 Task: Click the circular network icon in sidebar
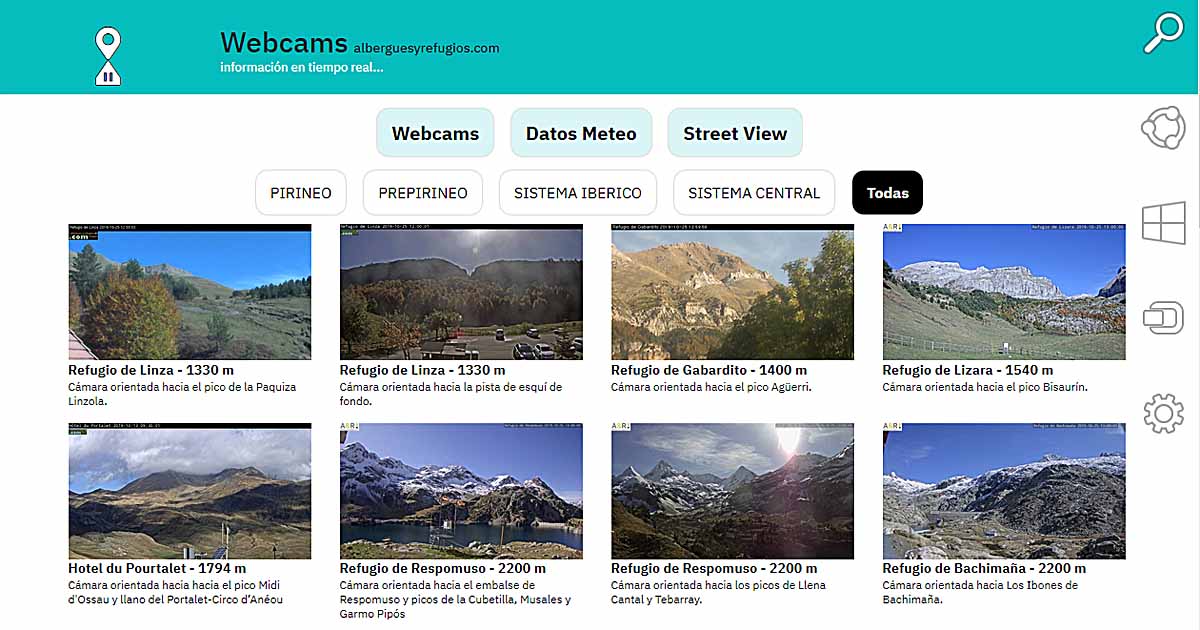[1163, 128]
